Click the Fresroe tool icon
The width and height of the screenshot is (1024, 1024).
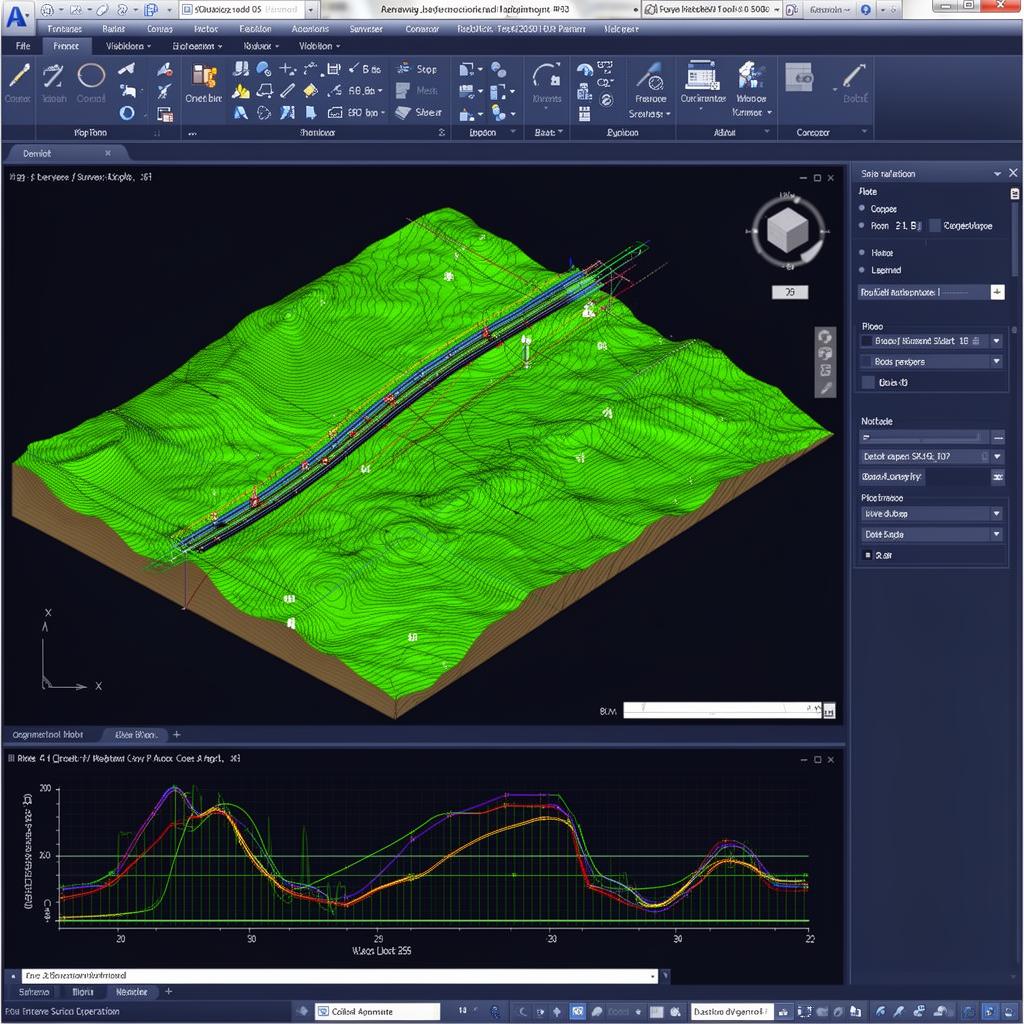click(650, 76)
